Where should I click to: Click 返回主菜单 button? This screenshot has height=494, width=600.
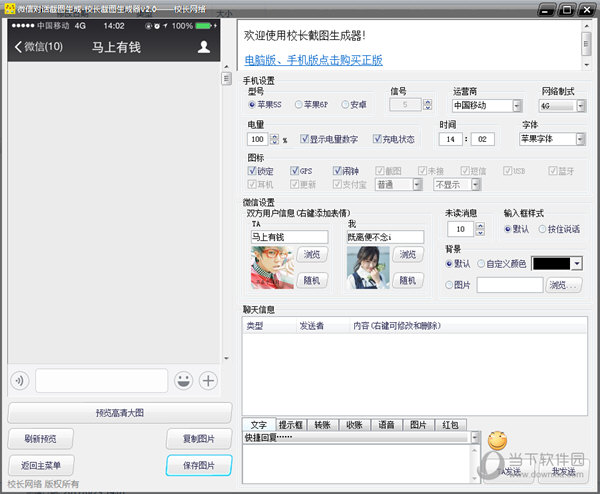click(x=41, y=465)
